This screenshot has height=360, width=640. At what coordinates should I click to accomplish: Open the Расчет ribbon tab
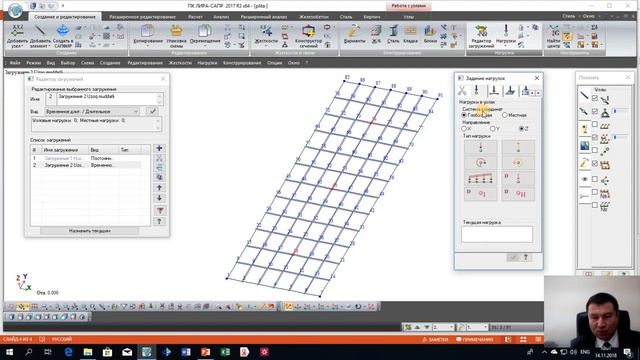click(195, 17)
